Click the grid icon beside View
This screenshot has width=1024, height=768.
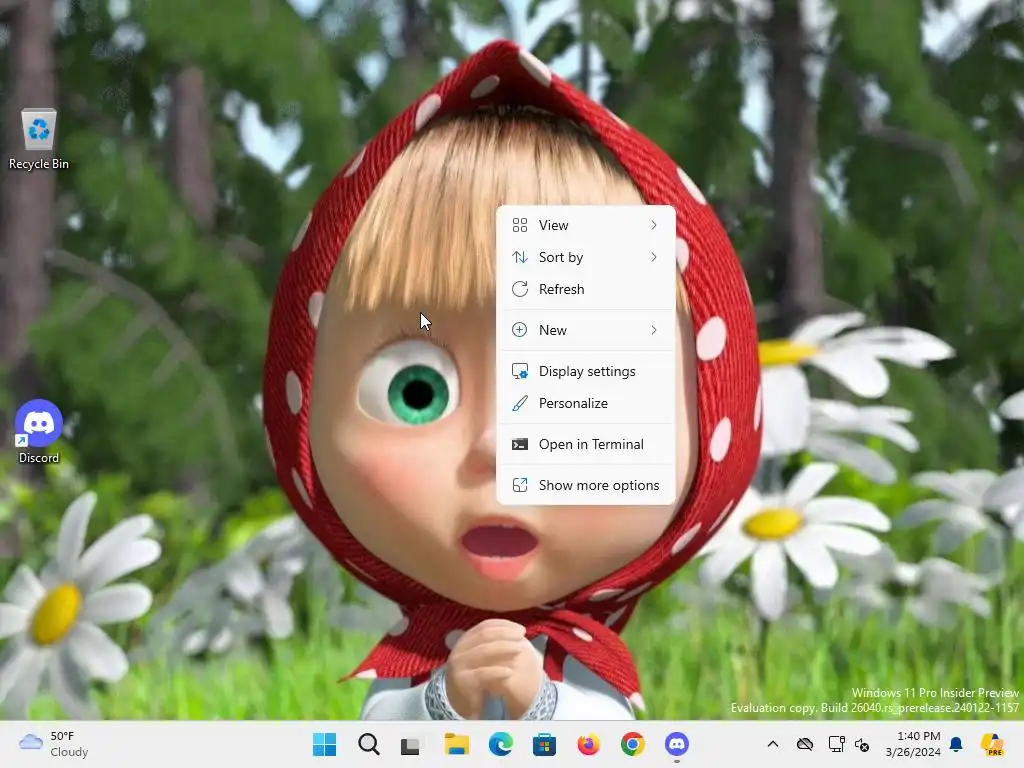click(x=520, y=225)
